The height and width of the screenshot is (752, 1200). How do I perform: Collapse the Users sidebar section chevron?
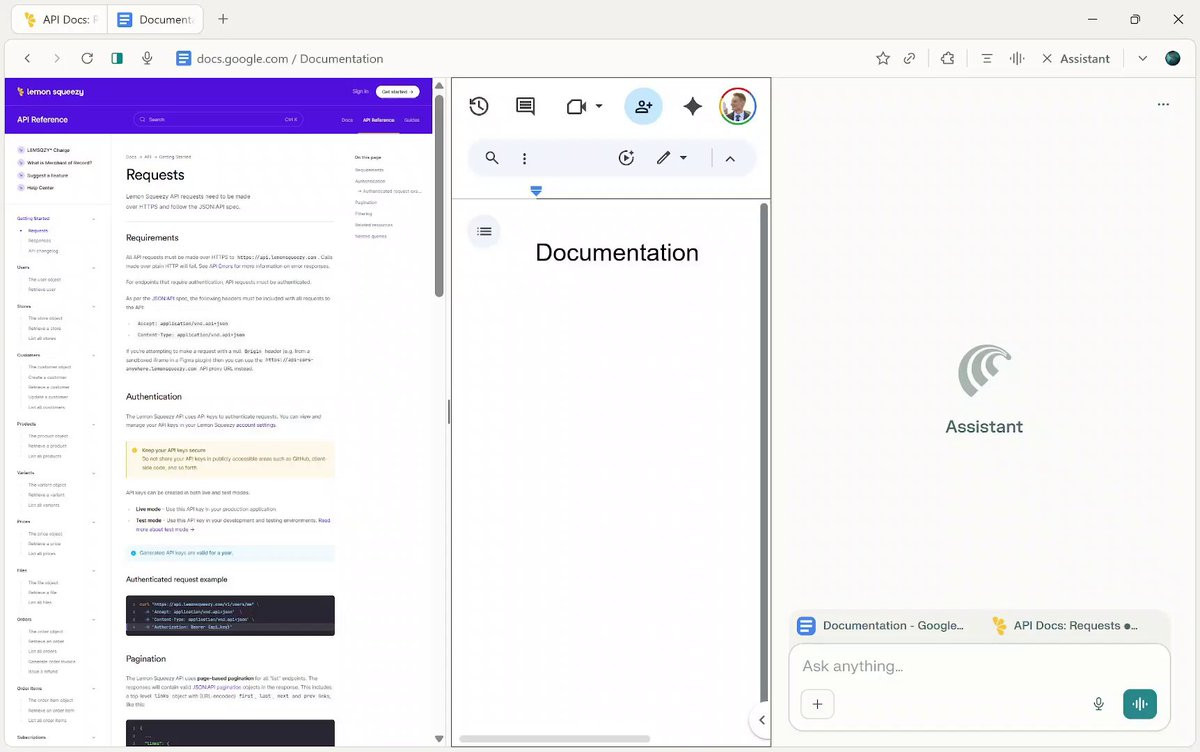click(x=94, y=267)
